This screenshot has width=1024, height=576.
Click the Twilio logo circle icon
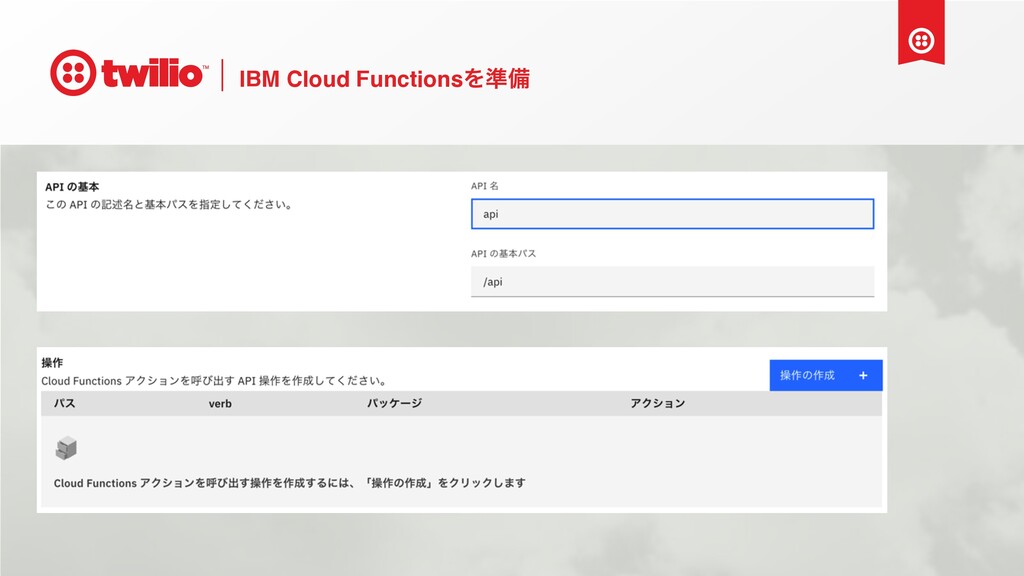[x=73, y=72]
